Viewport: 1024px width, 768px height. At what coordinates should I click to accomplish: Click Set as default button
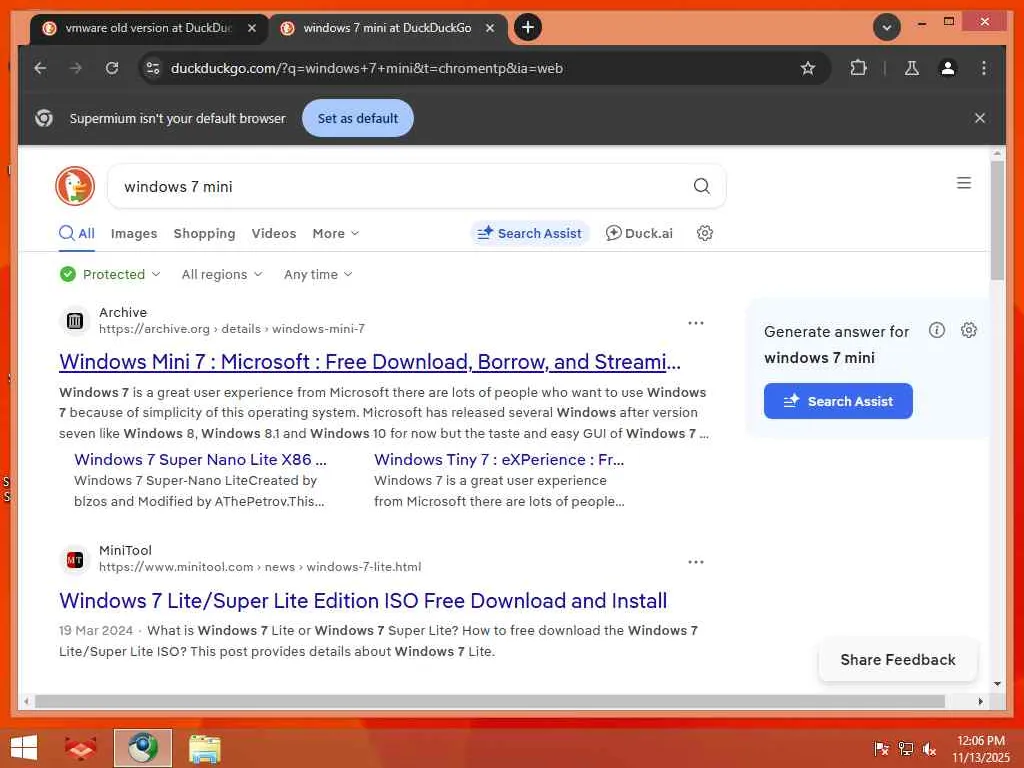358,118
